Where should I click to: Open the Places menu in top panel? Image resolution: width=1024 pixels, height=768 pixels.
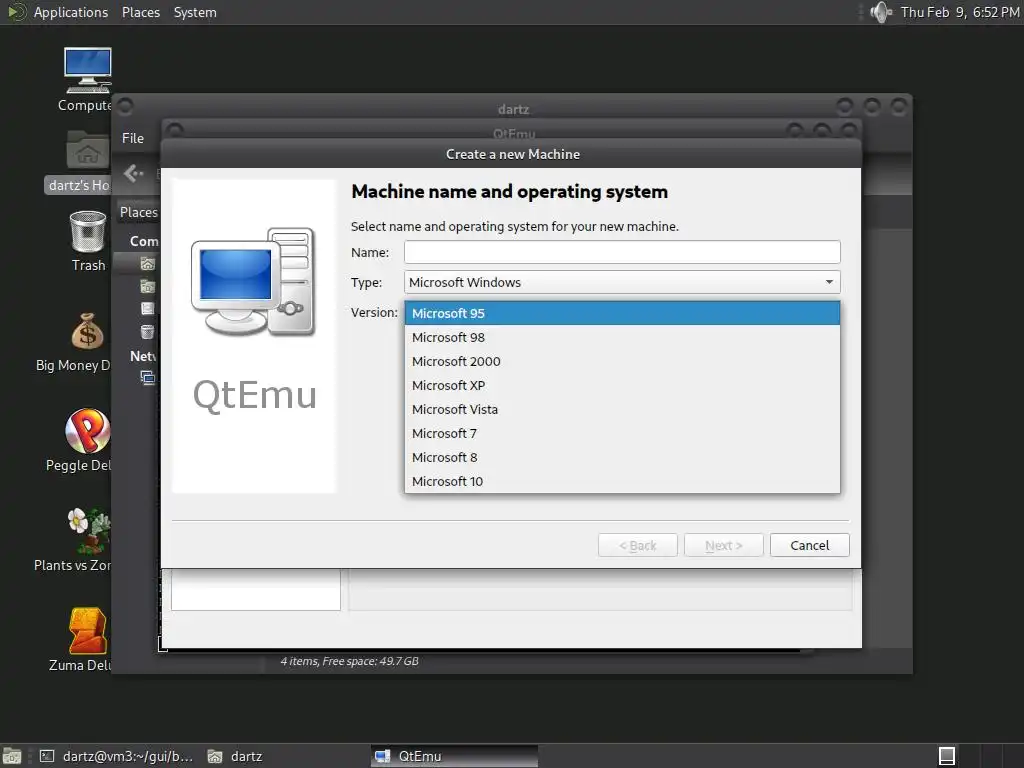click(x=140, y=12)
